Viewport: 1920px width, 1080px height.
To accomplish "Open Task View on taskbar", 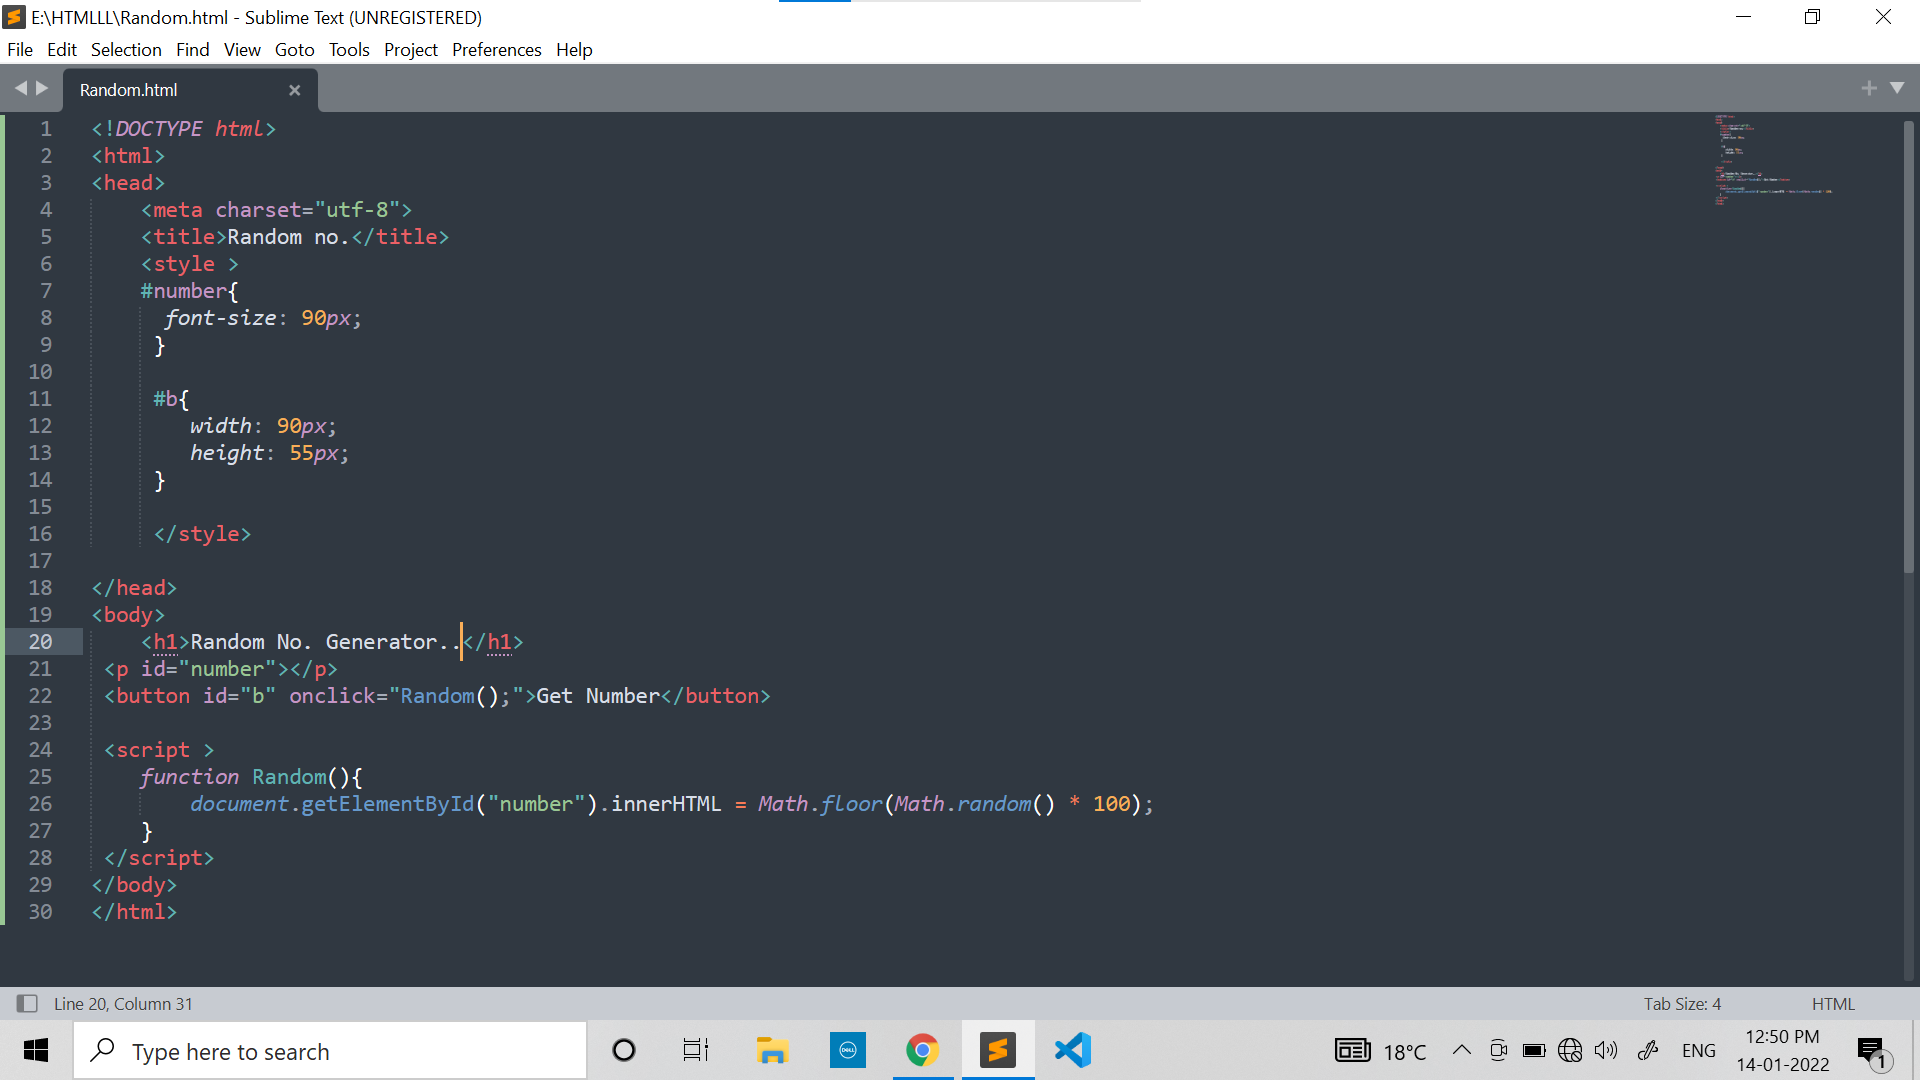I will [695, 1050].
